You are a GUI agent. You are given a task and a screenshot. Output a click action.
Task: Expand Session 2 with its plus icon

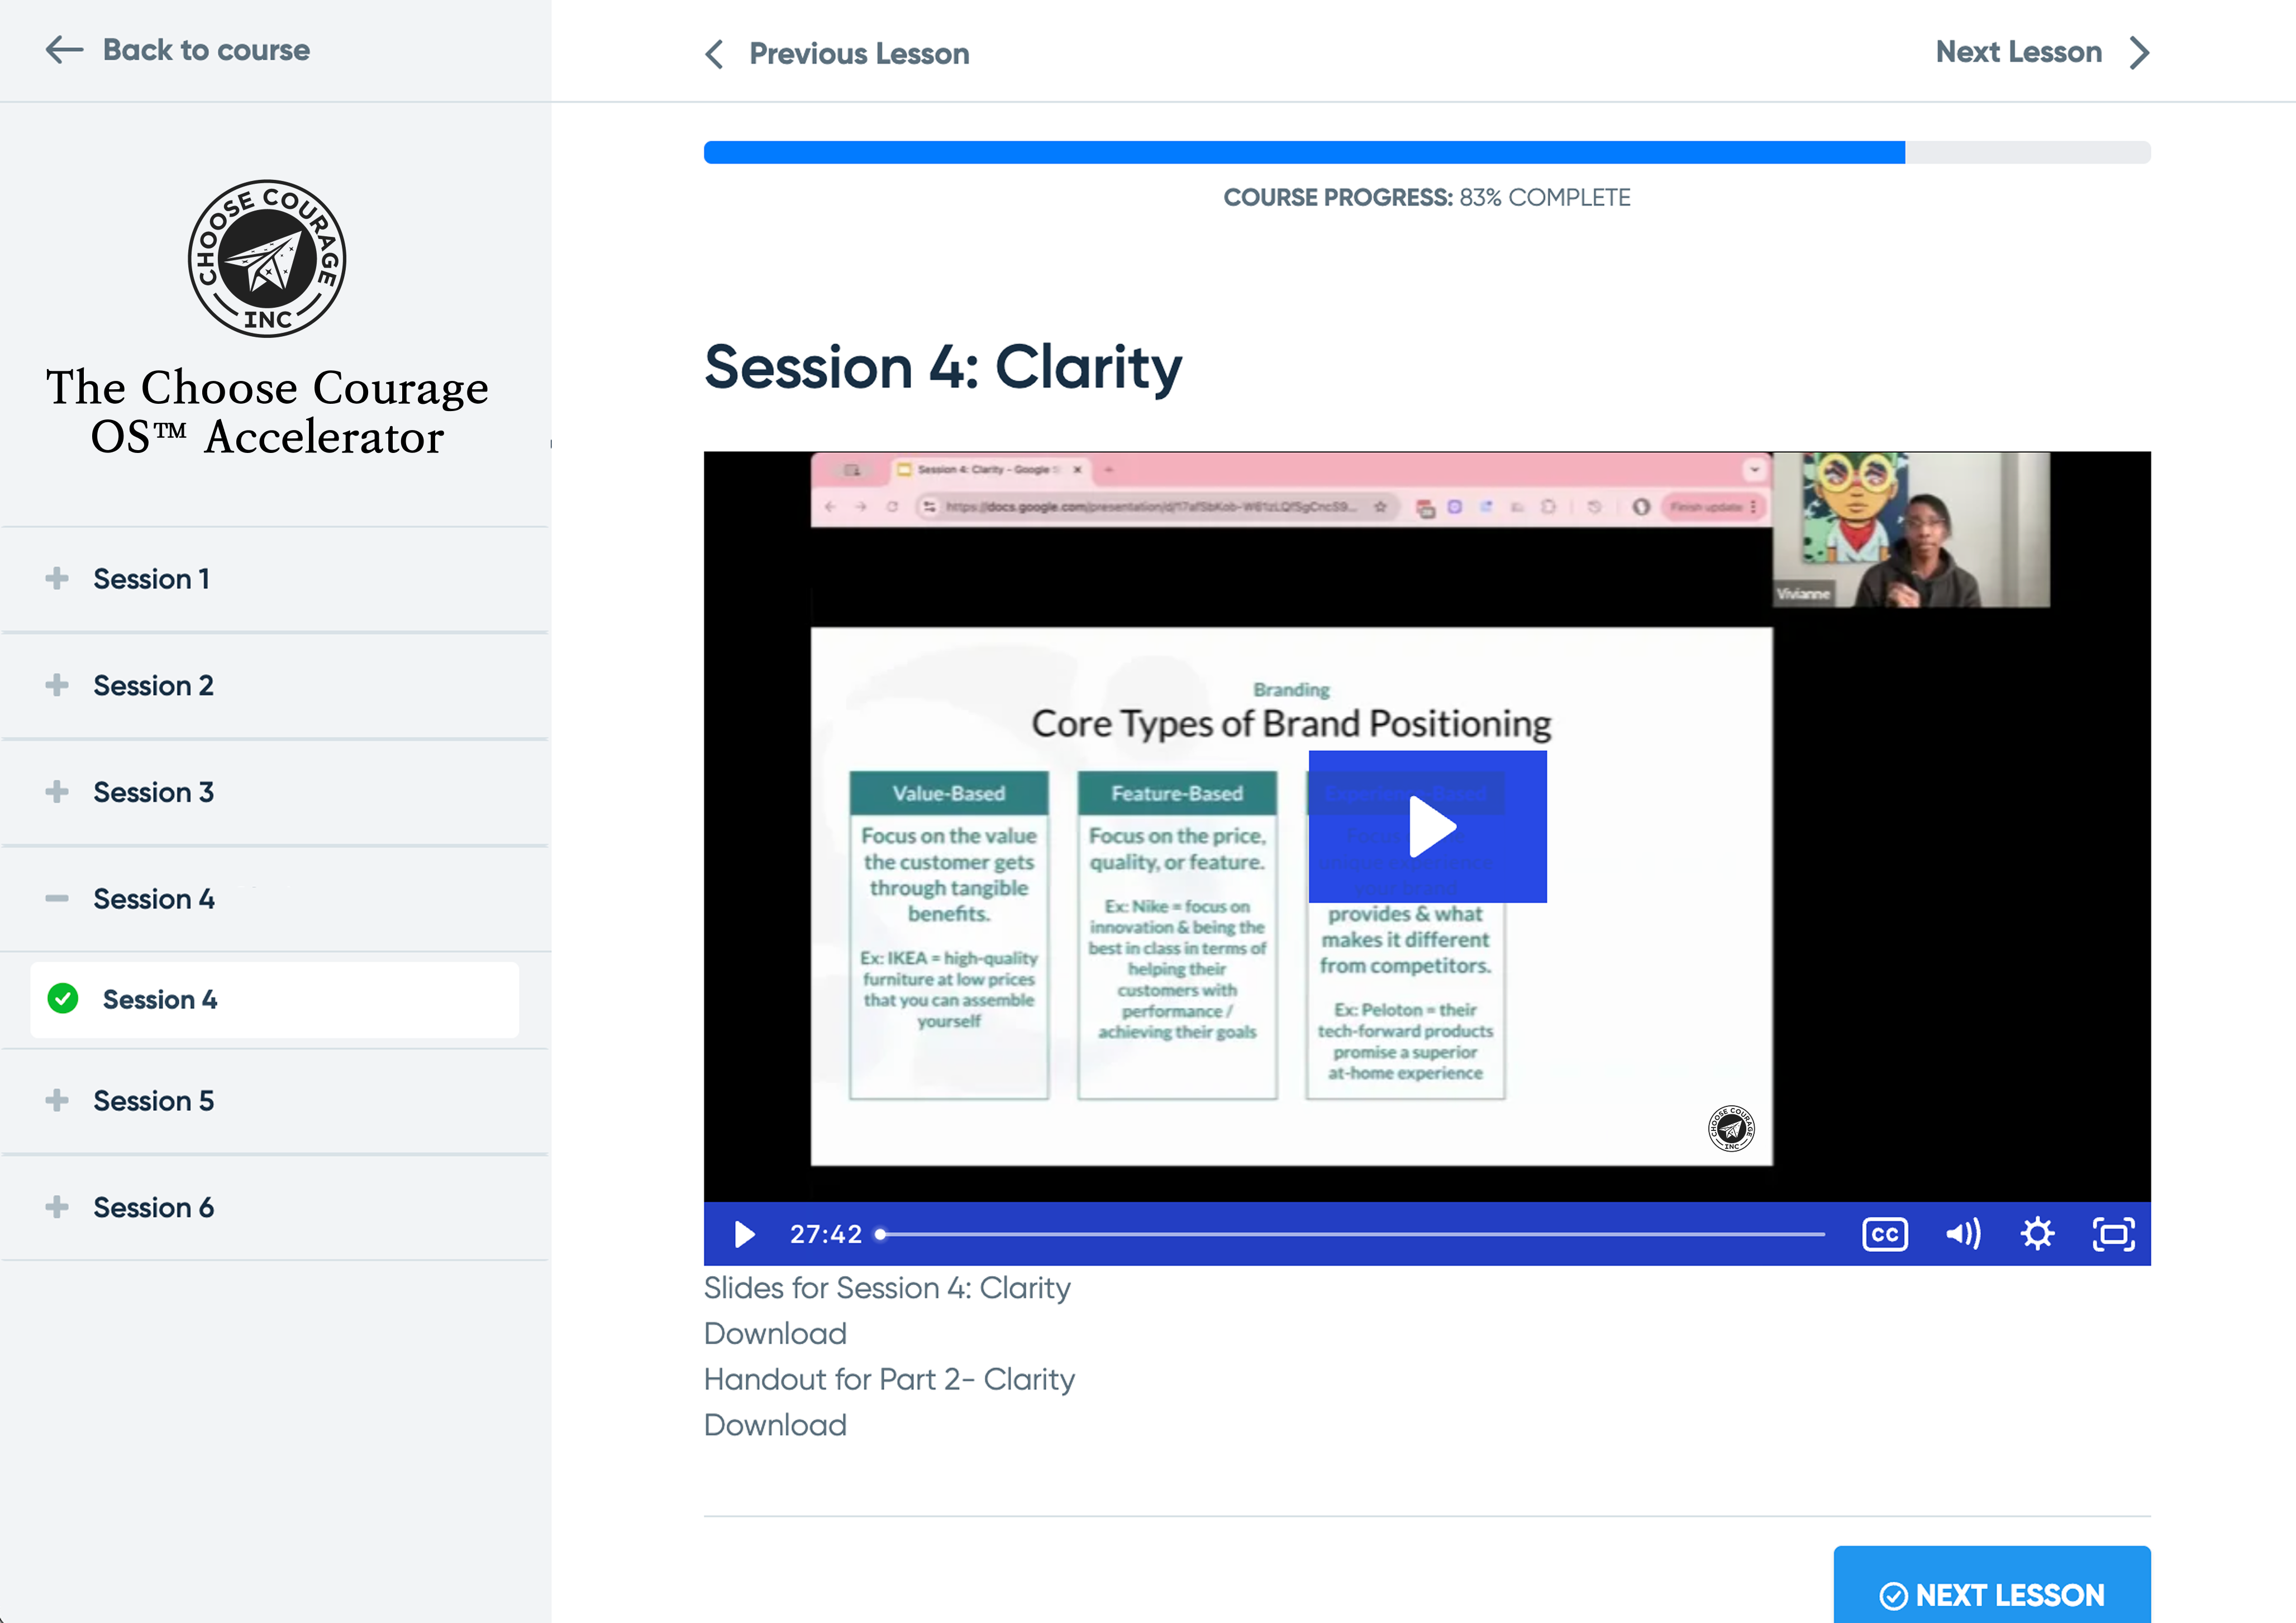tap(57, 685)
